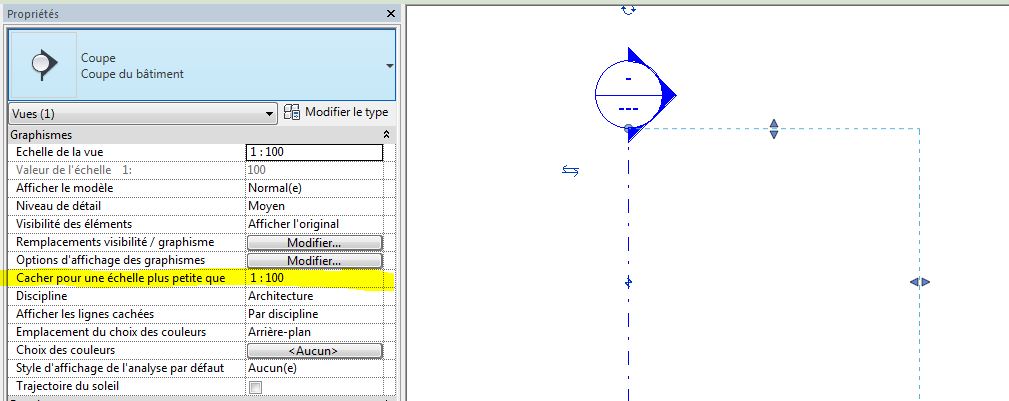Click the <Aucun> Choix des couleurs button
This screenshot has height=401, width=1009.
(314, 351)
